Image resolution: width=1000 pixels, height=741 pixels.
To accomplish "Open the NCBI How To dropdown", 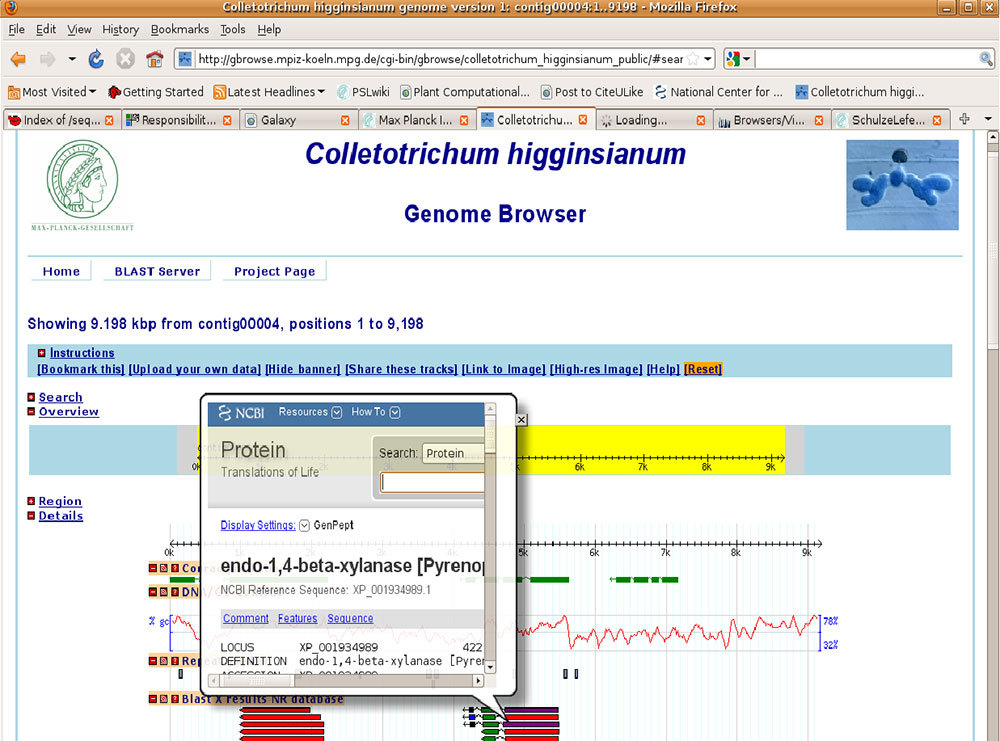I will 376,412.
